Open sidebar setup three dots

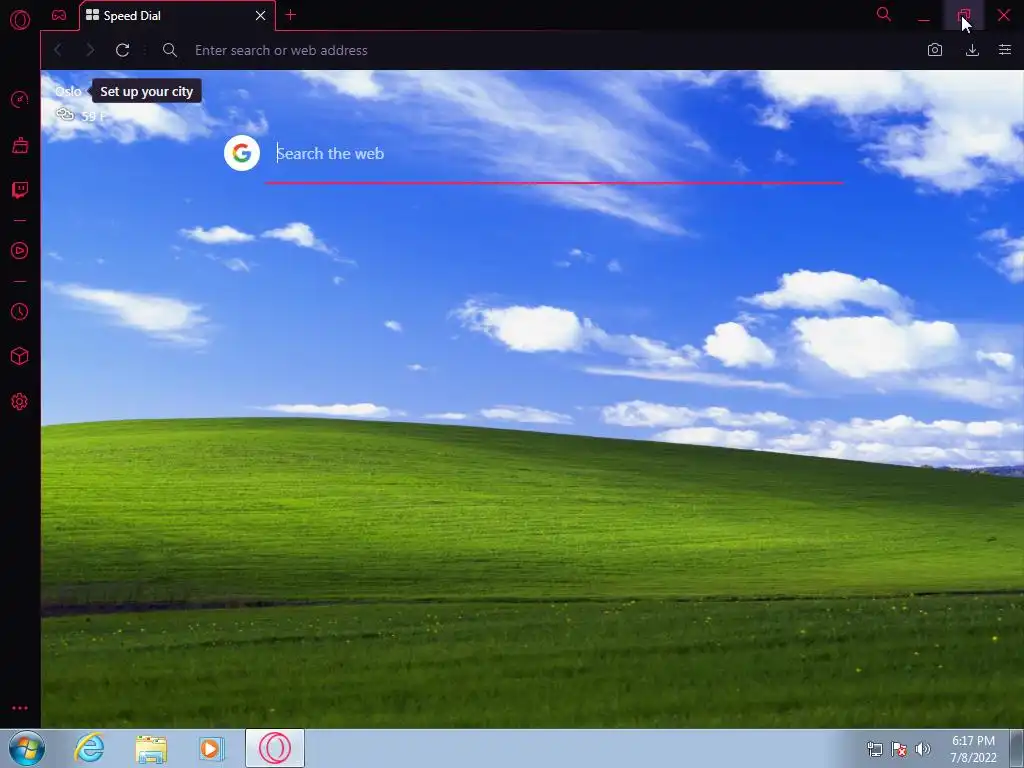click(x=20, y=708)
